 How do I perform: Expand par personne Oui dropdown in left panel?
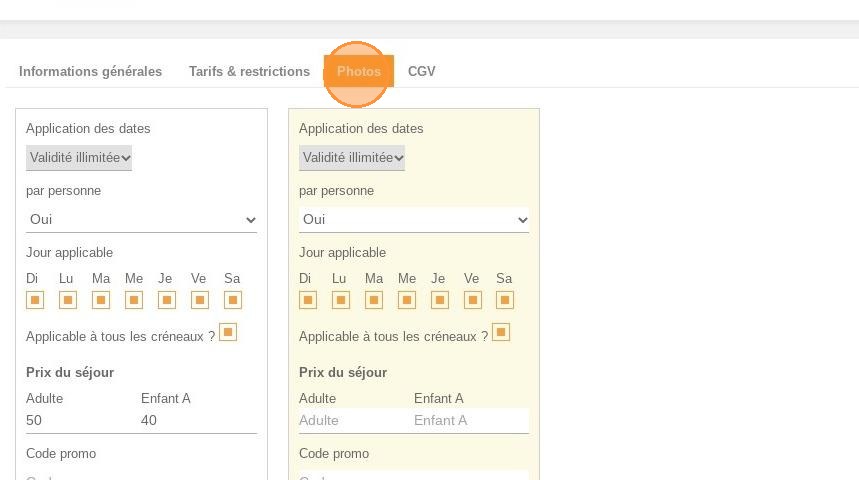(x=141, y=220)
